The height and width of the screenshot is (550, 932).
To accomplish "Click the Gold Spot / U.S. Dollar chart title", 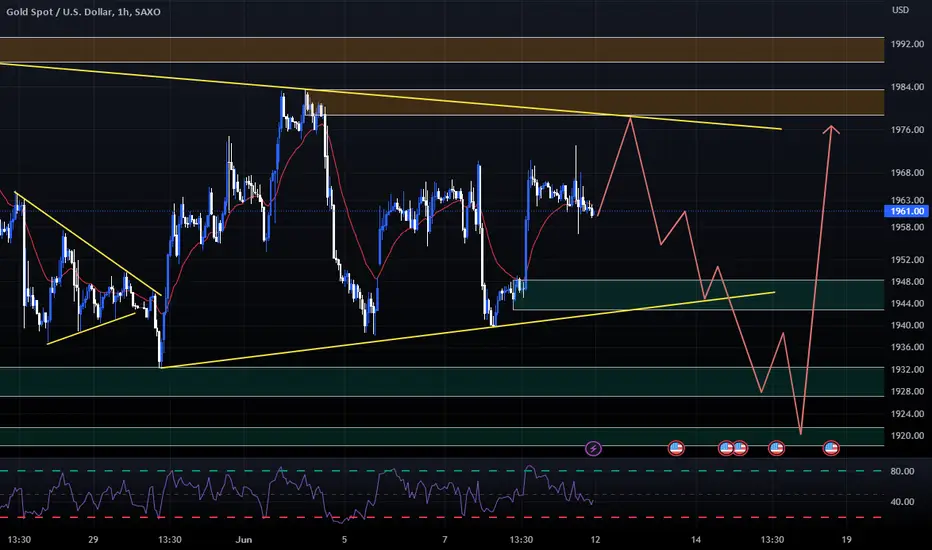I will pos(83,11).
